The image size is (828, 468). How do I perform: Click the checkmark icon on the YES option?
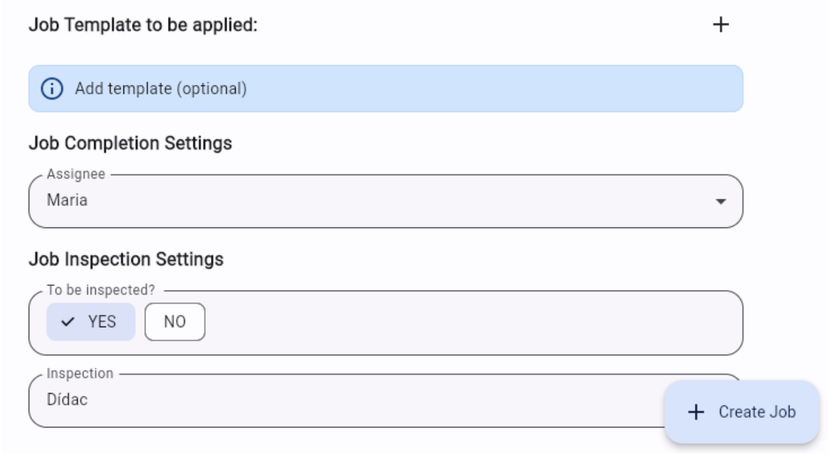tap(68, 322)
